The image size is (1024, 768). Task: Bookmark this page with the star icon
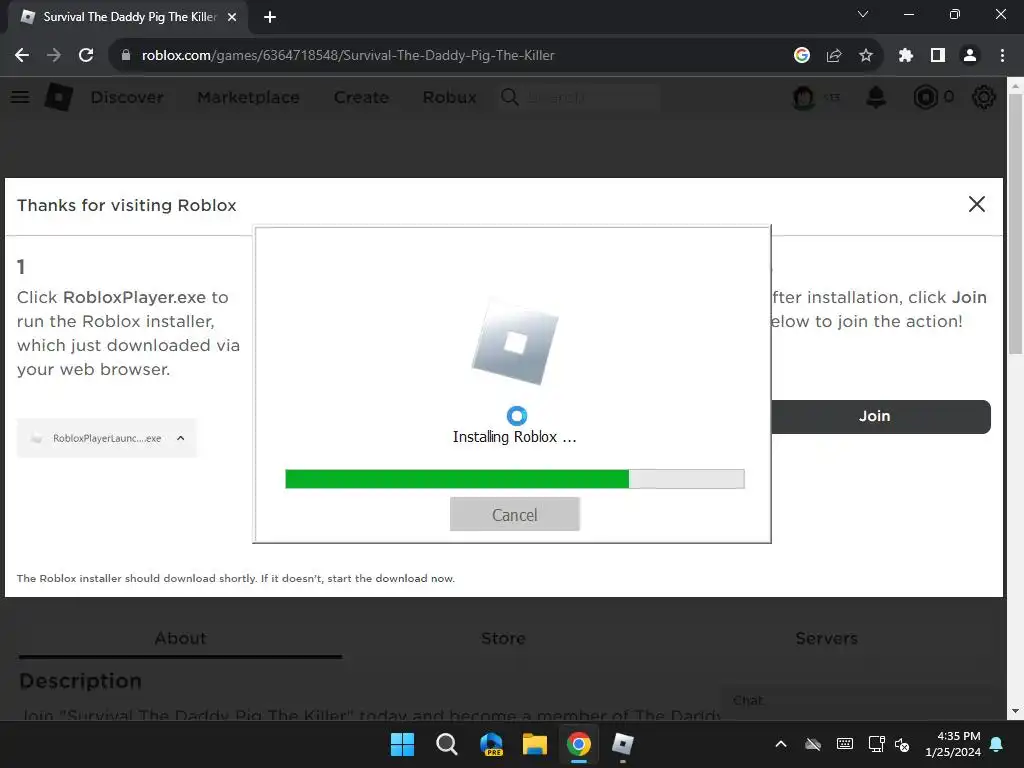pos(866,55)
